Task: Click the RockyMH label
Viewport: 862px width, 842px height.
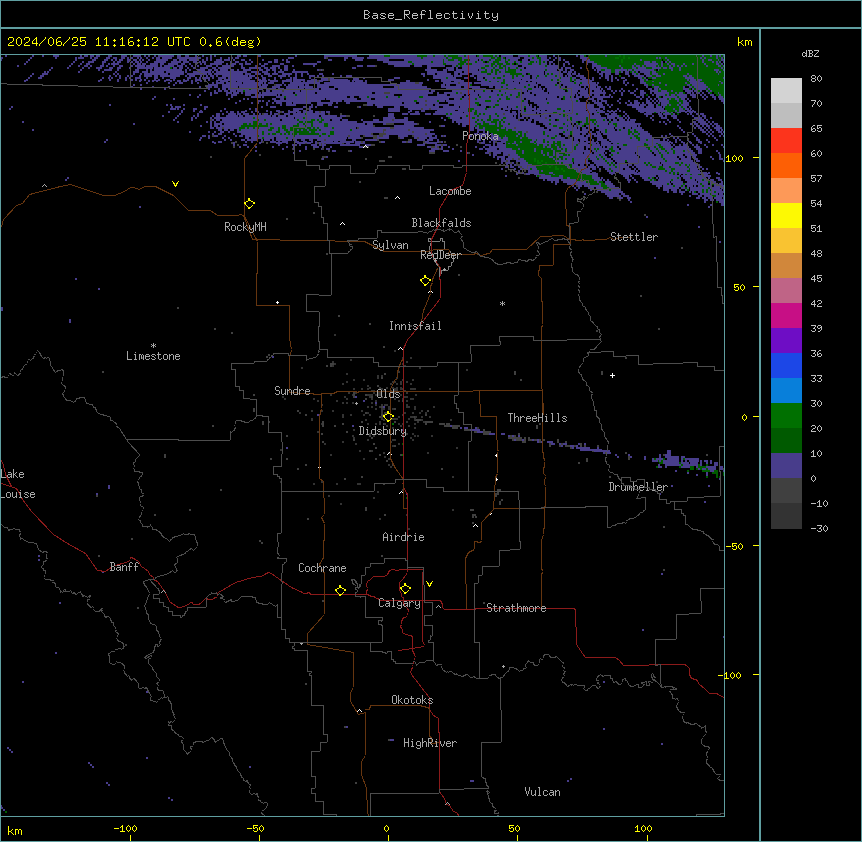Action: click(245, 227)
